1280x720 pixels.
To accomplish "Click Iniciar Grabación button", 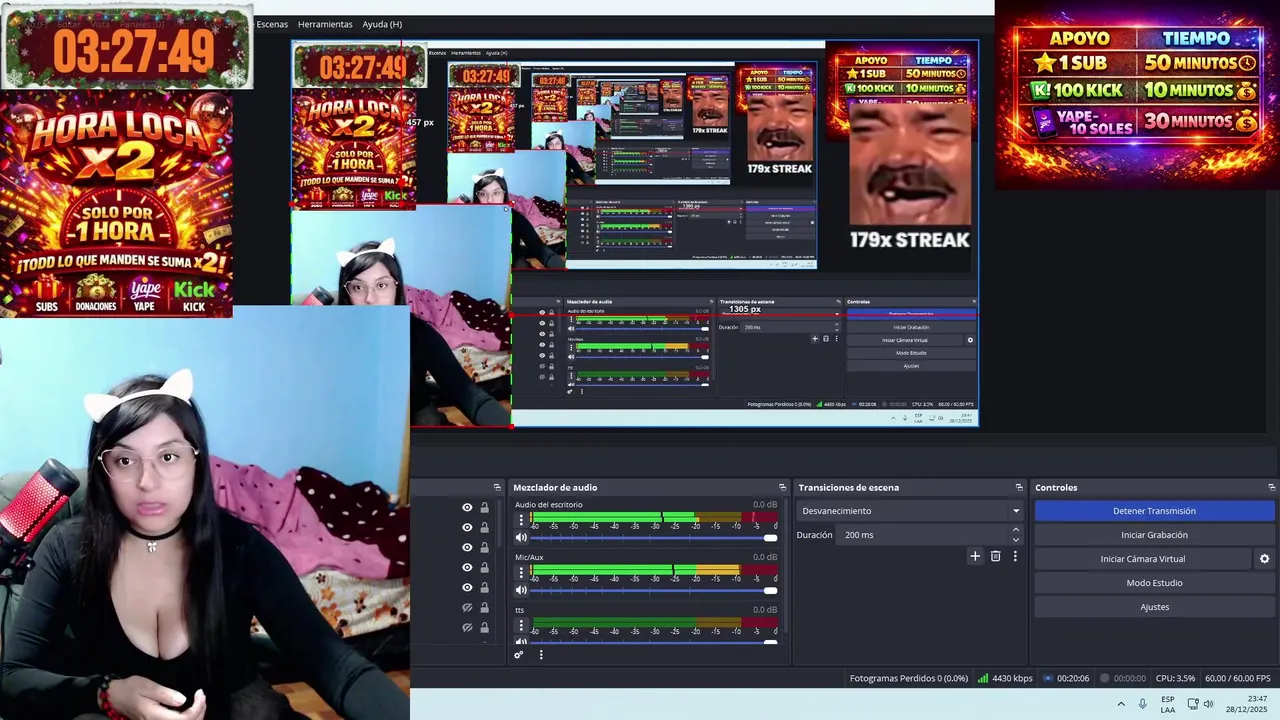I will (x=1154, y=535).
